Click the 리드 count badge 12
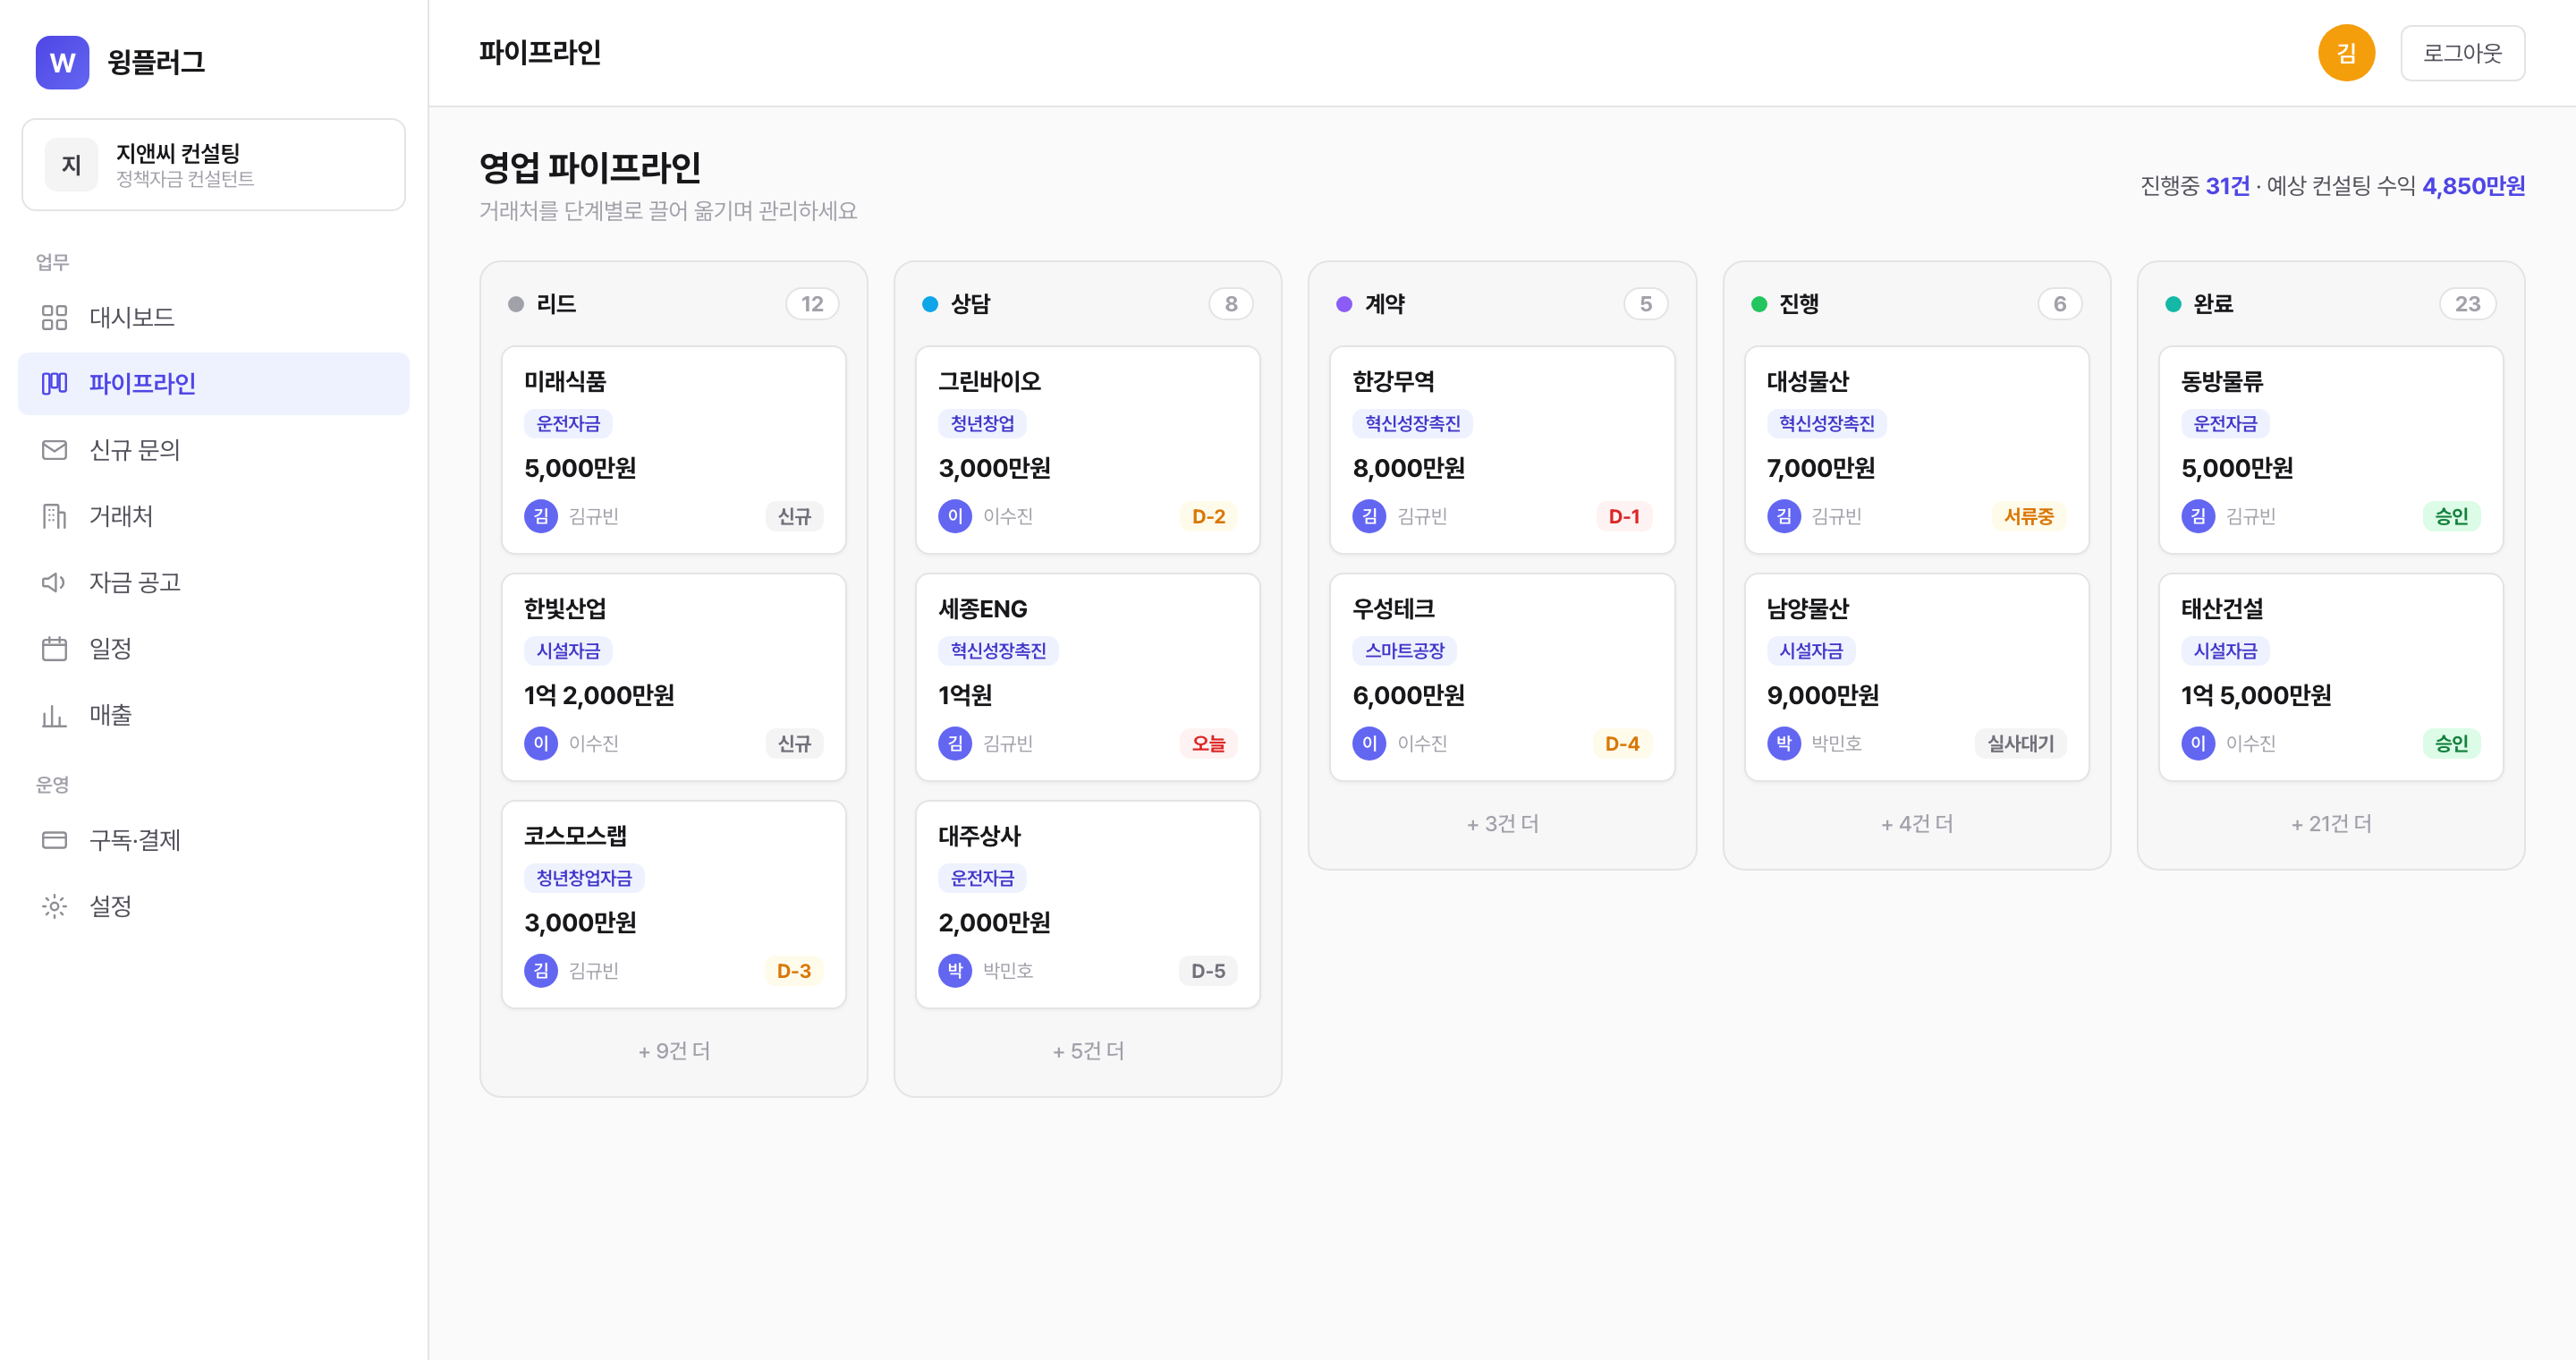Screen dimensions: 2576x1360 [x=812, y=303]
